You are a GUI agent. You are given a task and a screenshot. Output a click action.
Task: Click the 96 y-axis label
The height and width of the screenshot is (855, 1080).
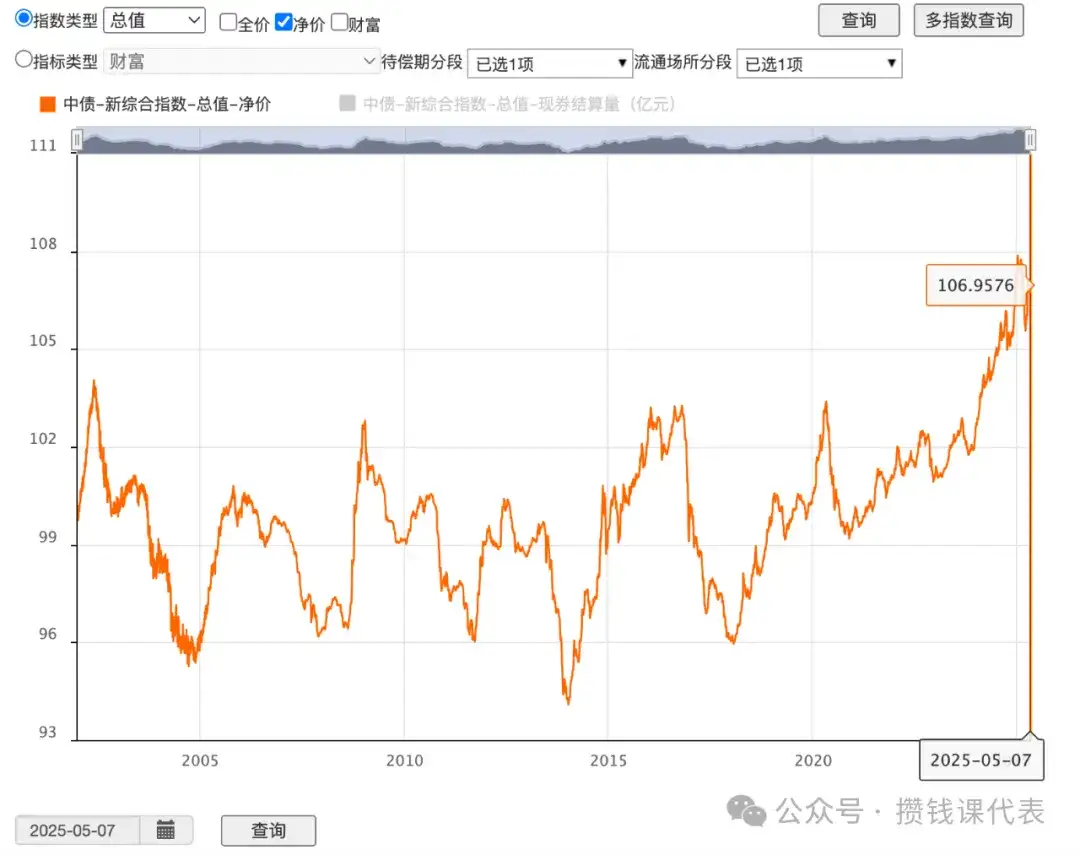(47, 634)
